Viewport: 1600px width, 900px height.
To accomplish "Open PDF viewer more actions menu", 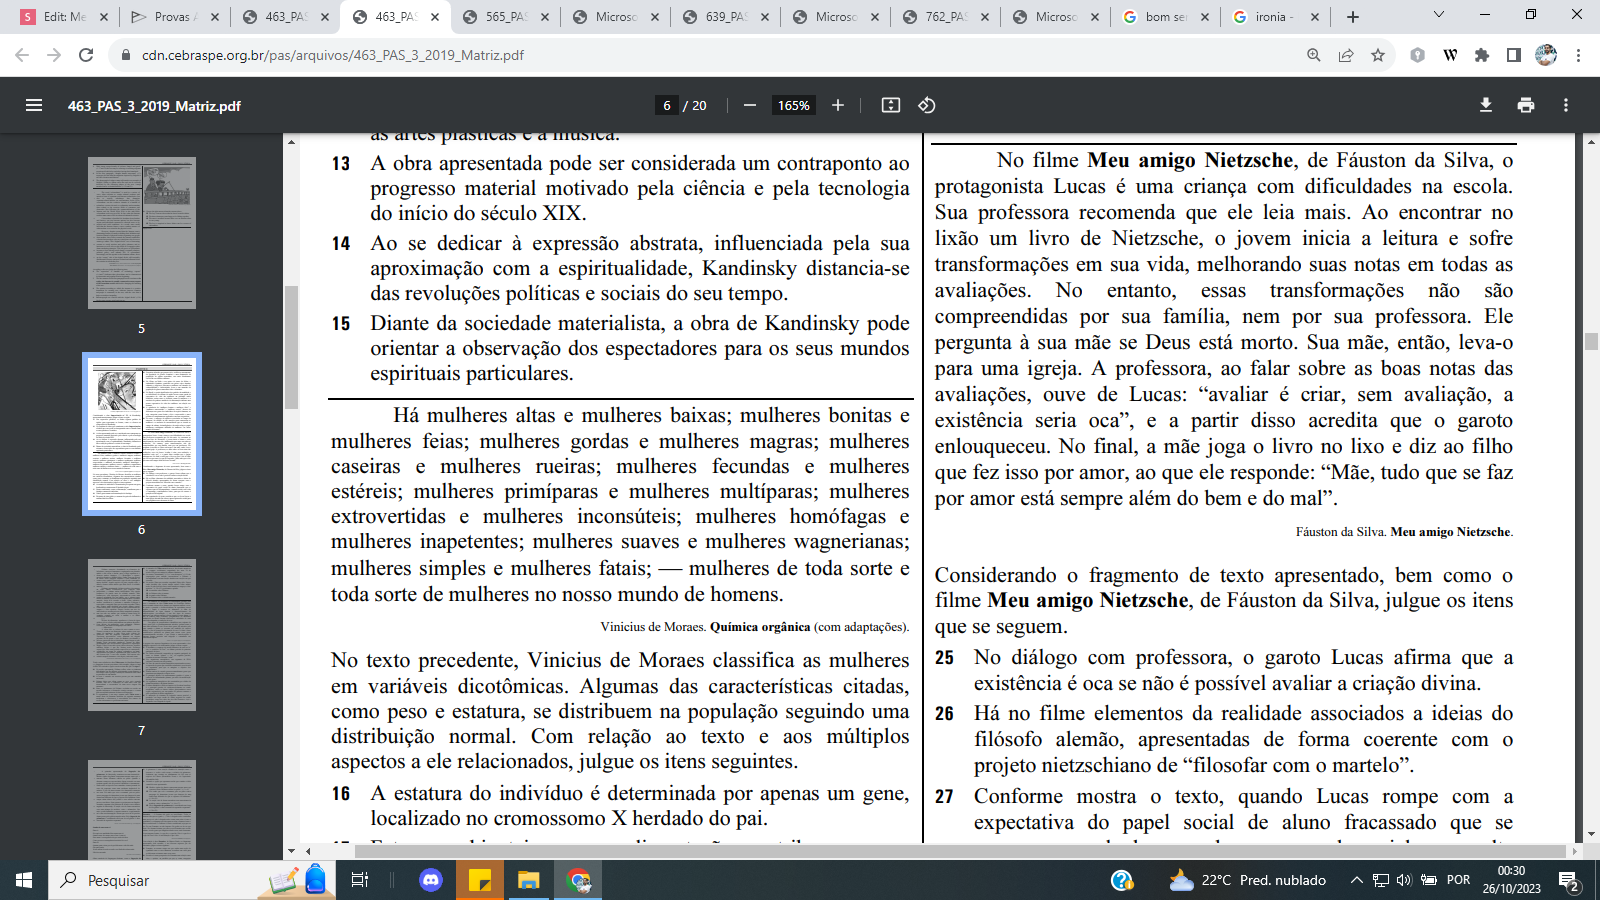I will (1566, 105).
